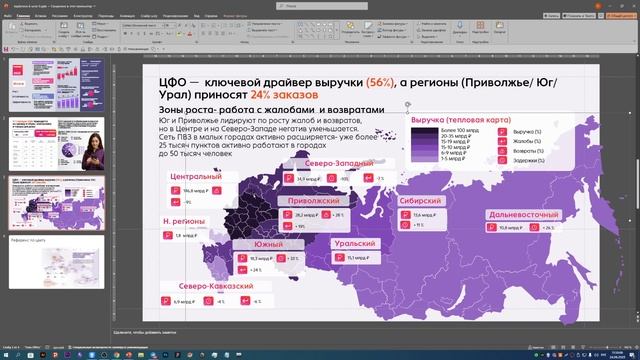Screen dimensions: 640x360
Task: Click the Paste (Вставить) clipboard icon
Action: [x=11, y=28]
